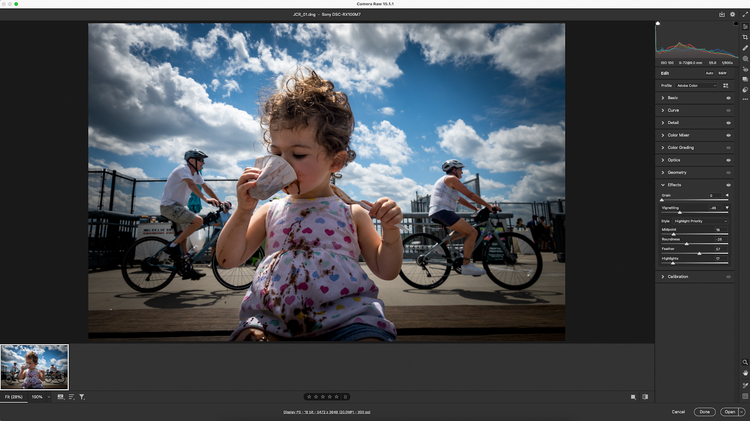Click the Open button

click(729, 412)
